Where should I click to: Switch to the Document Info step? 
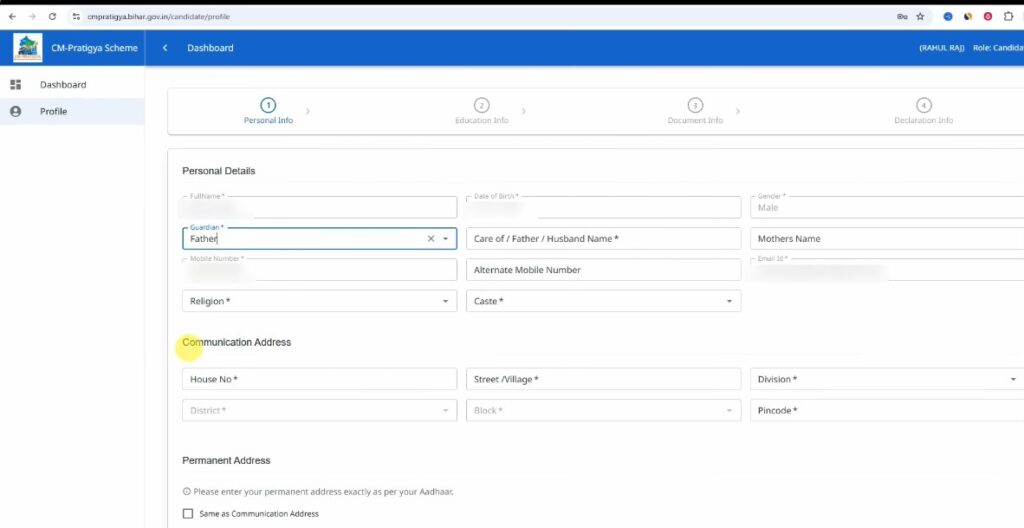click(x=695, y=111)
